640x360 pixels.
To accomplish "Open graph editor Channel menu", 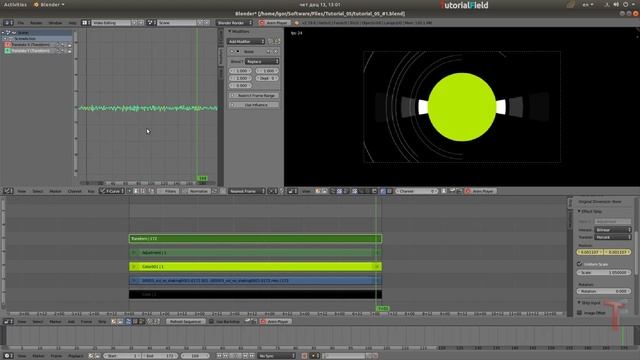I will [74, 191].
